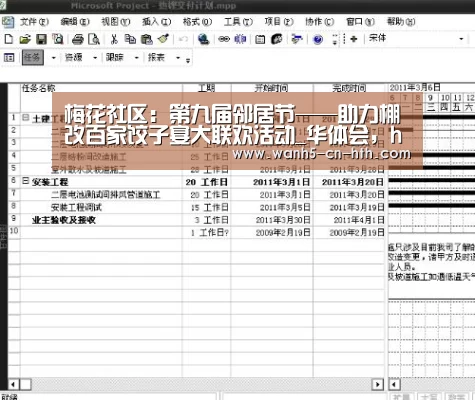Screen dimensions: 475x400
Task: Insert hyperlink with the globe icon
Action: tap(203, 39)
